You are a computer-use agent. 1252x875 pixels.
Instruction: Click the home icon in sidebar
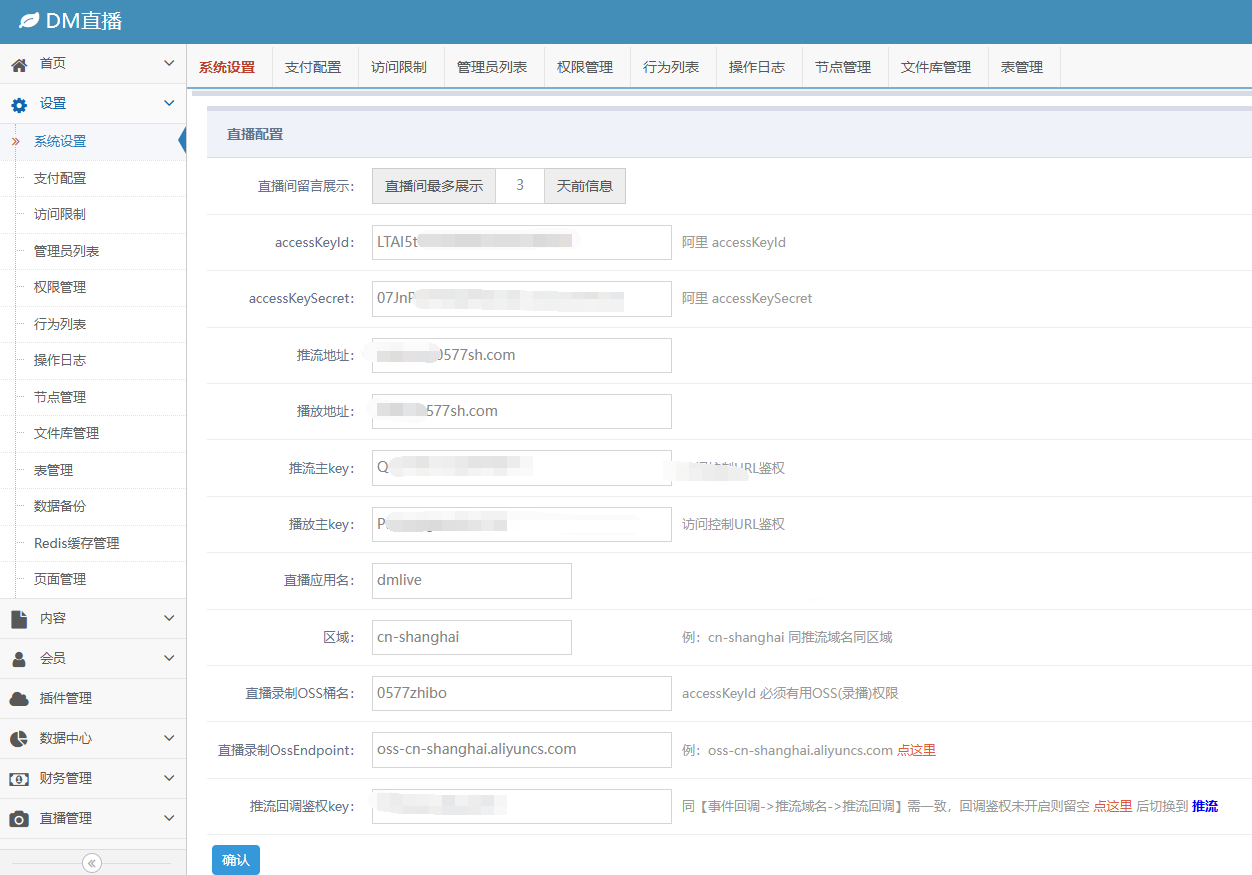tap(19, 64)
